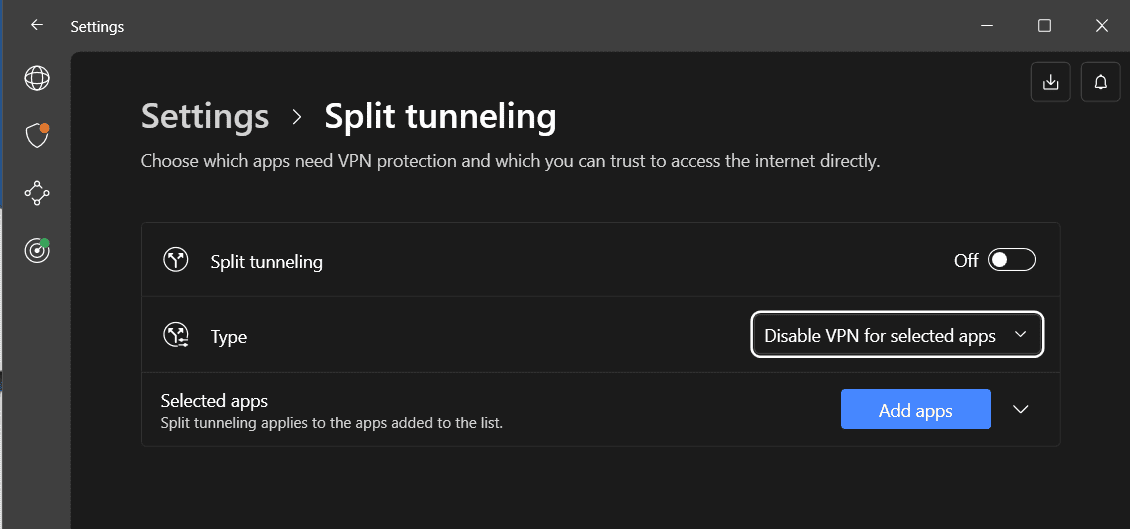Close the Settings window

(1101, 26)
